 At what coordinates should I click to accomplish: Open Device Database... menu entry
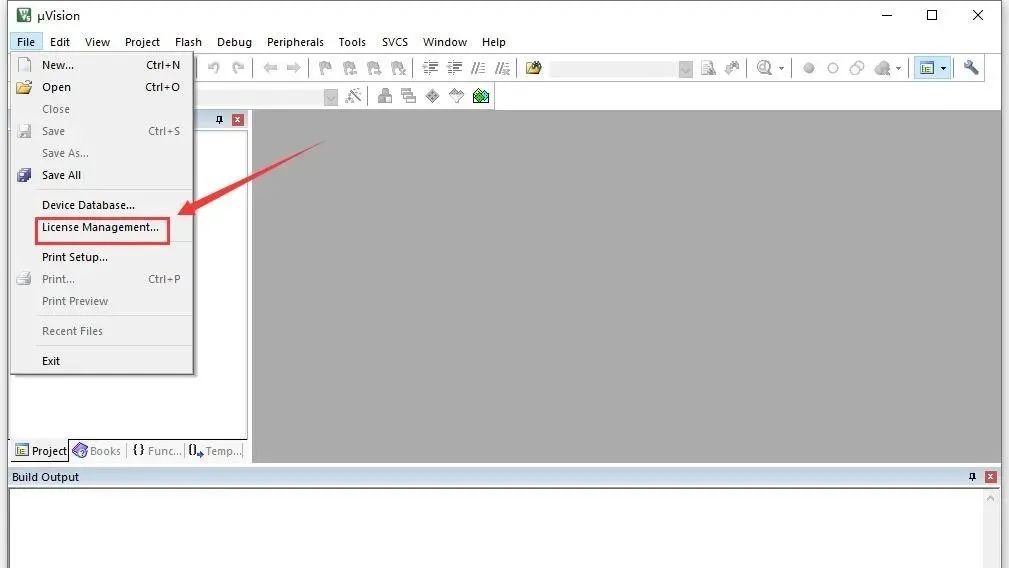102,205
